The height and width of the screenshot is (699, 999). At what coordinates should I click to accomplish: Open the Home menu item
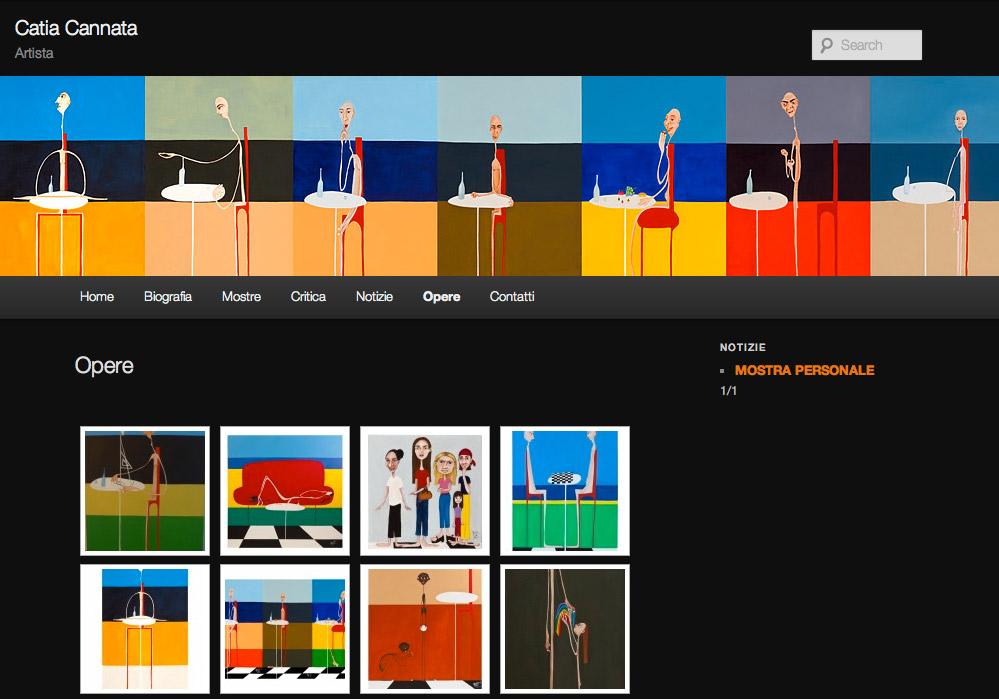click(x=97, y=297)
